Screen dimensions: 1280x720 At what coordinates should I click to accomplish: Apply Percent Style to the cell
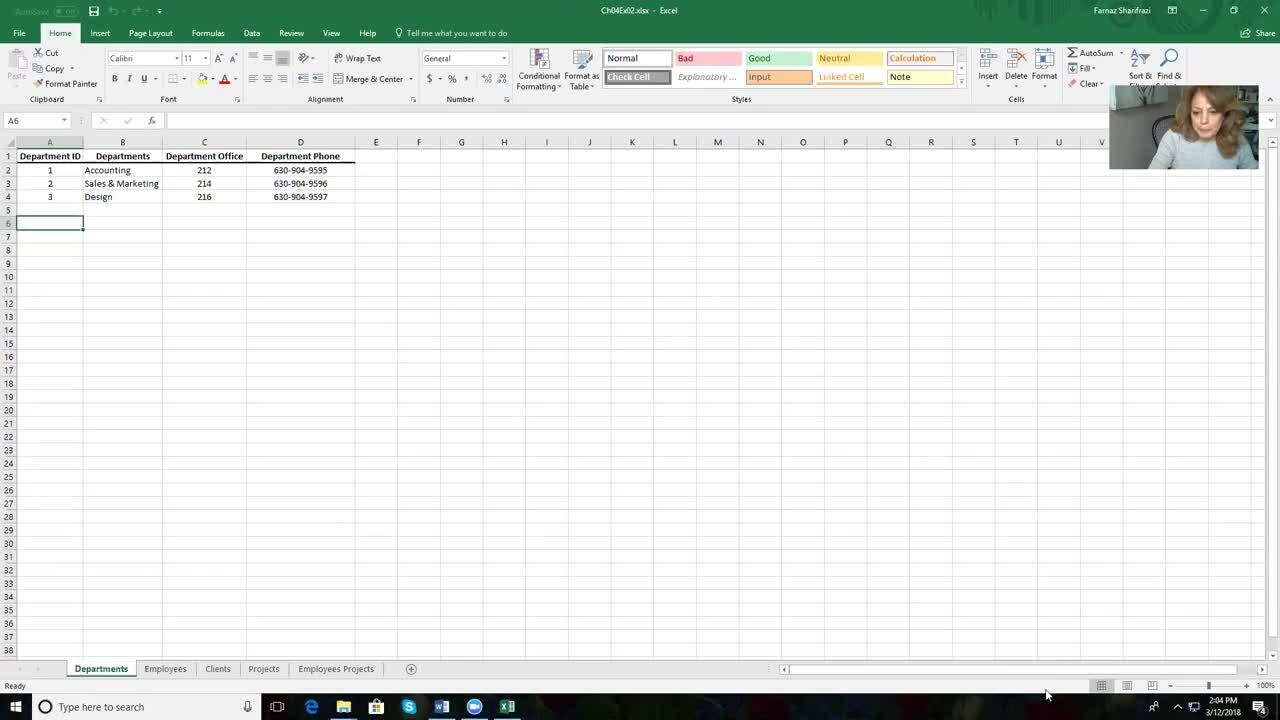(452, 79)
